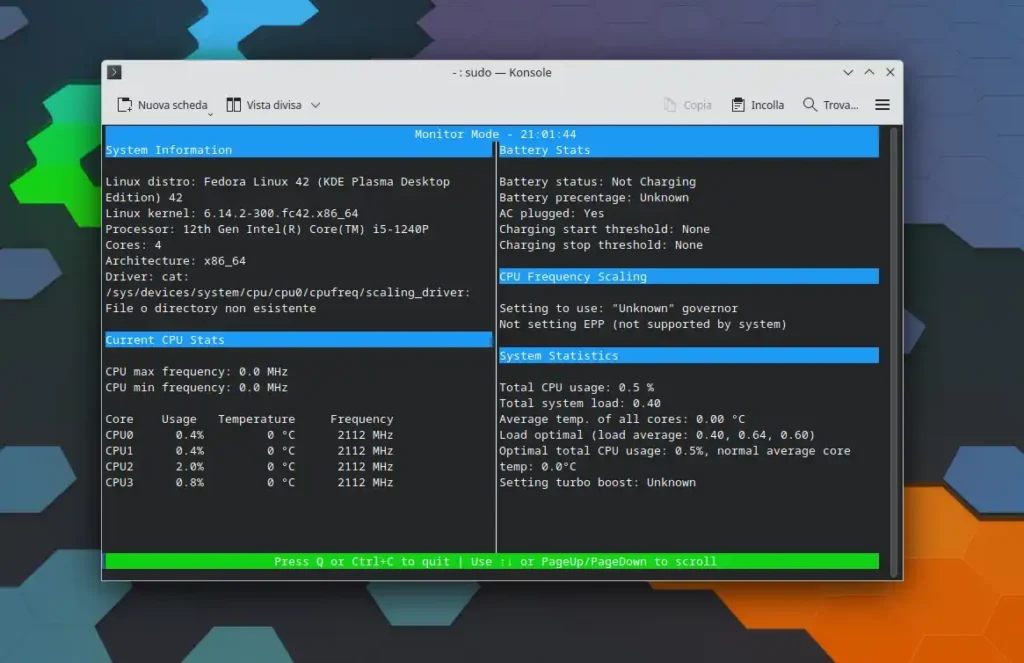Viewport: 1024px width, 663px height.
Task: Click the 'Processor: 12th Gen Intel(R) Core(TM) i5-1240P' line
Action: coord(267,229)
